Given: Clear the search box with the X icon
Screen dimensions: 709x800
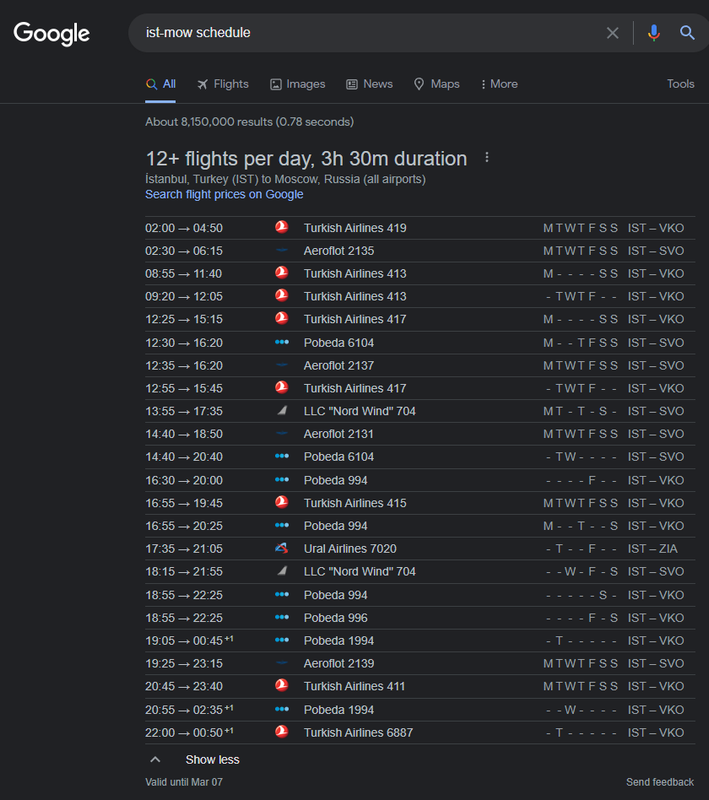Looking at the screenshot, I should pyautogui.click(x=613, y=33).
